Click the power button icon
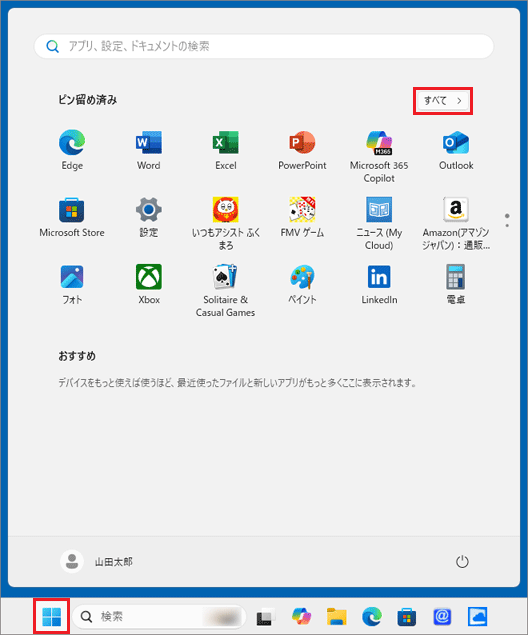 coord(462,562)
